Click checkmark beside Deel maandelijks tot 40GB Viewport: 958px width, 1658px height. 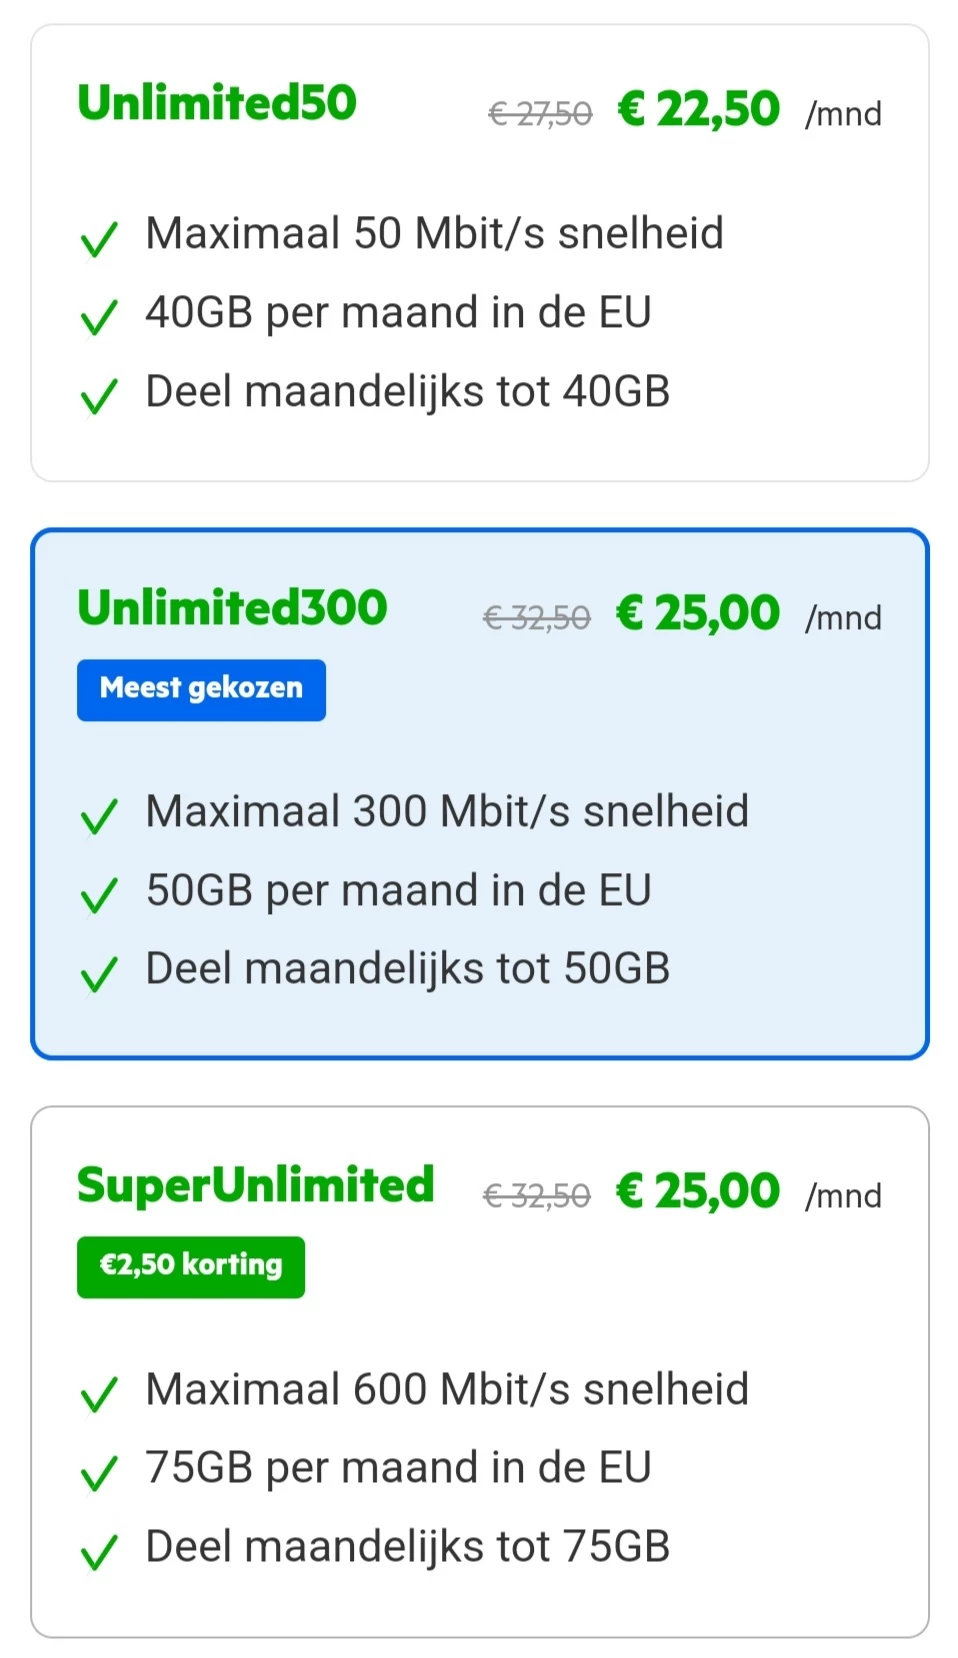(99, 397)
